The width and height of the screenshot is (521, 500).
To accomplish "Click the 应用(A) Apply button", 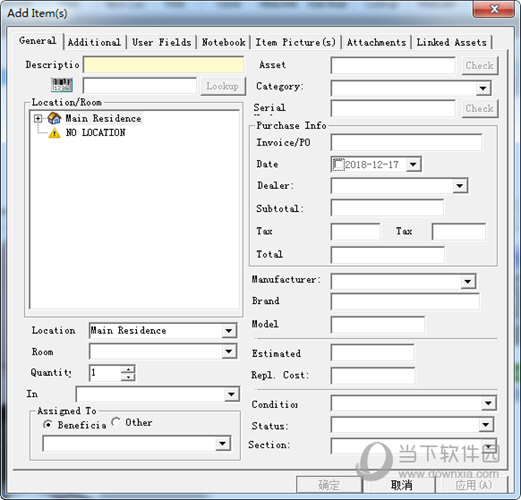I will (x=473, y=485).
